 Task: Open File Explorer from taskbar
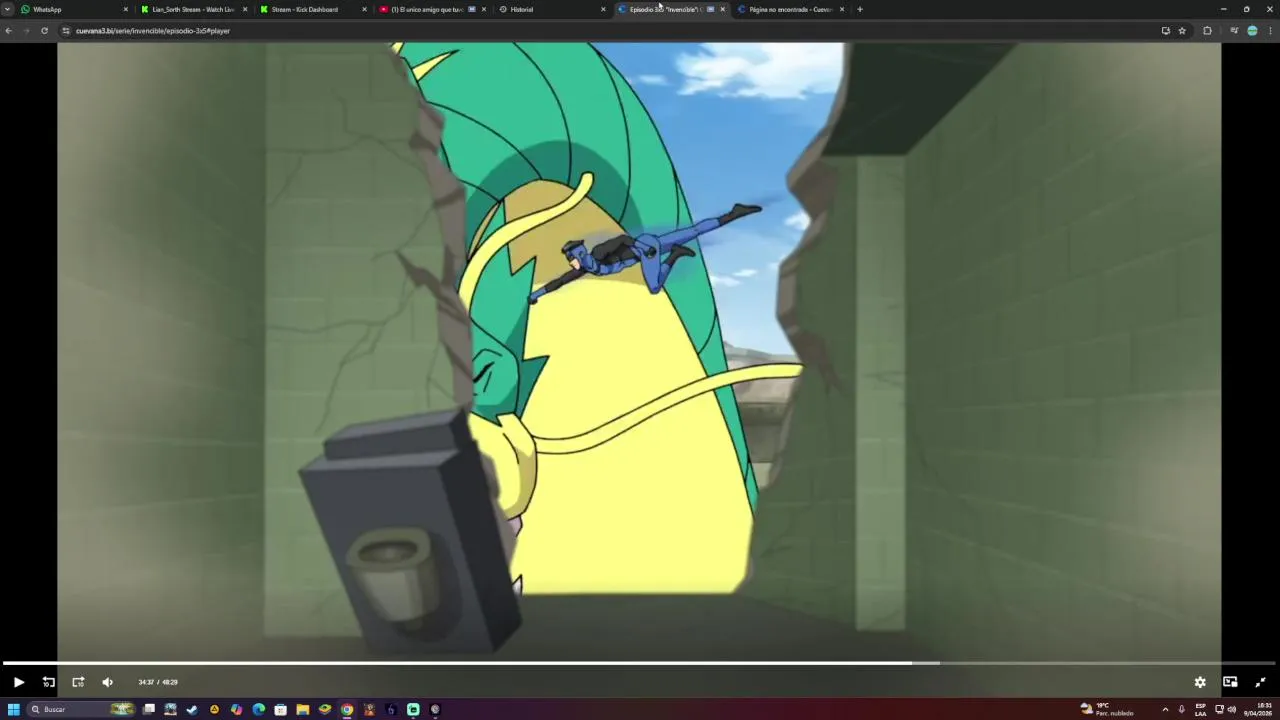point(303,709)
